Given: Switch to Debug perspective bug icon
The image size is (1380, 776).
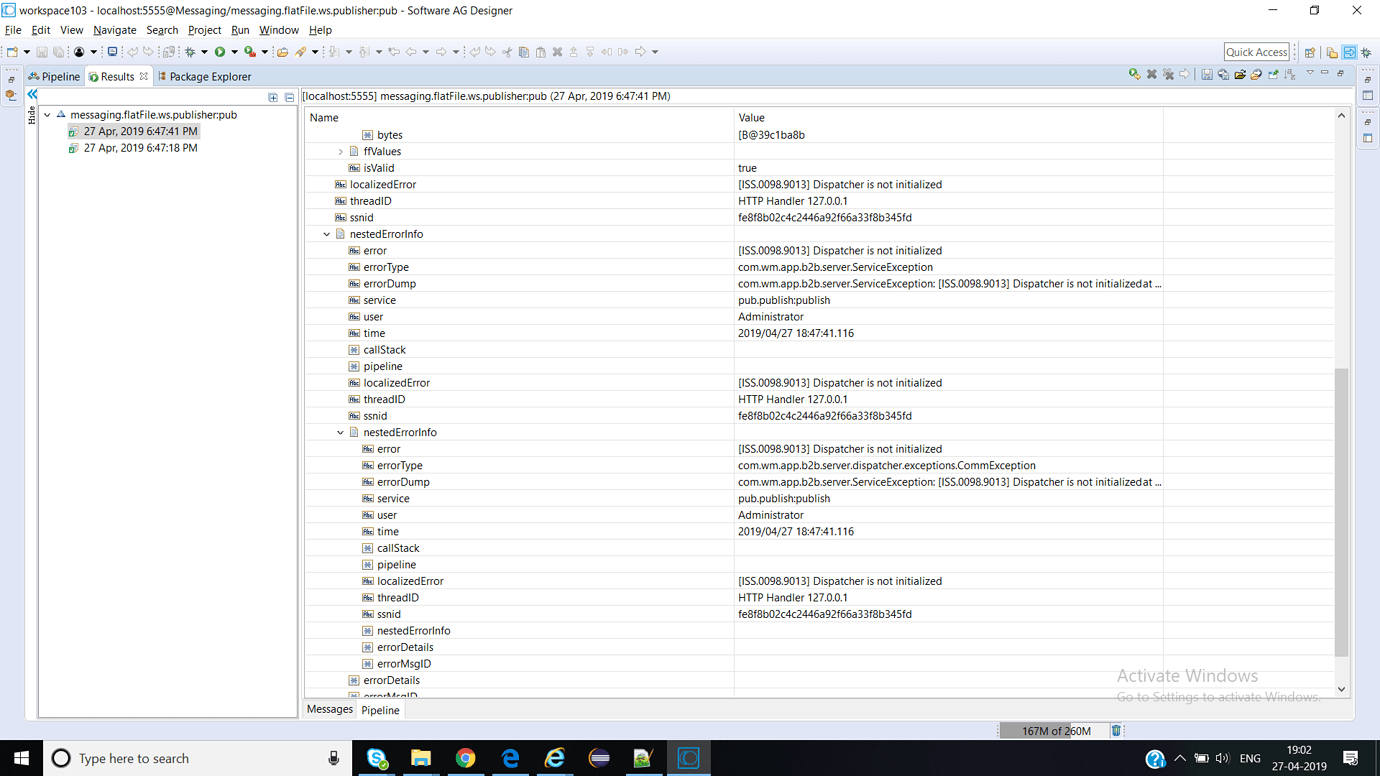Looking at the screenshot, I should [x=1366, y=52].
